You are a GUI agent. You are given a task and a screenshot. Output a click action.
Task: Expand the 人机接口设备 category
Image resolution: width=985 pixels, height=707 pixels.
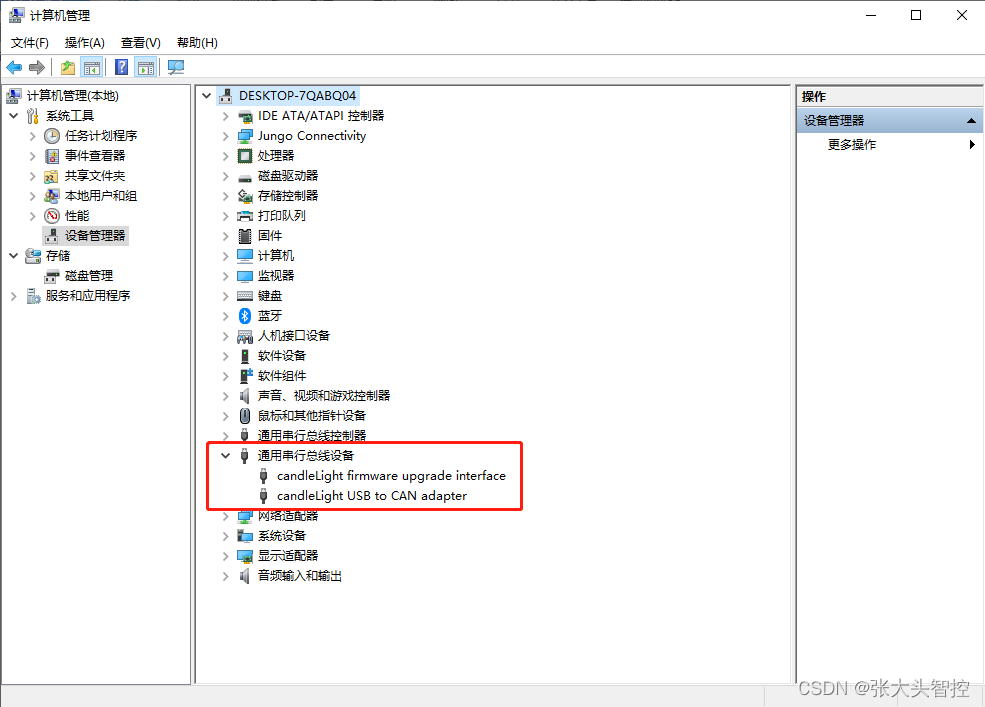click(x=226, y=336)
